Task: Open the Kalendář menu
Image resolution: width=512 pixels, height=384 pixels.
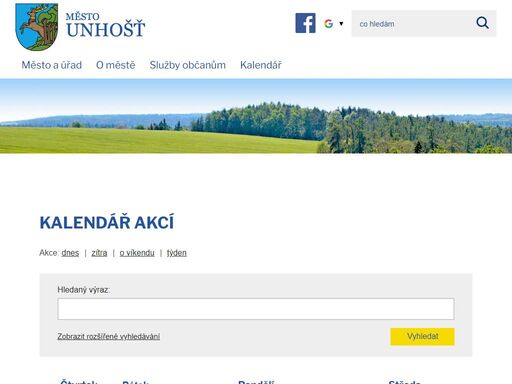Action: point(261,65)
